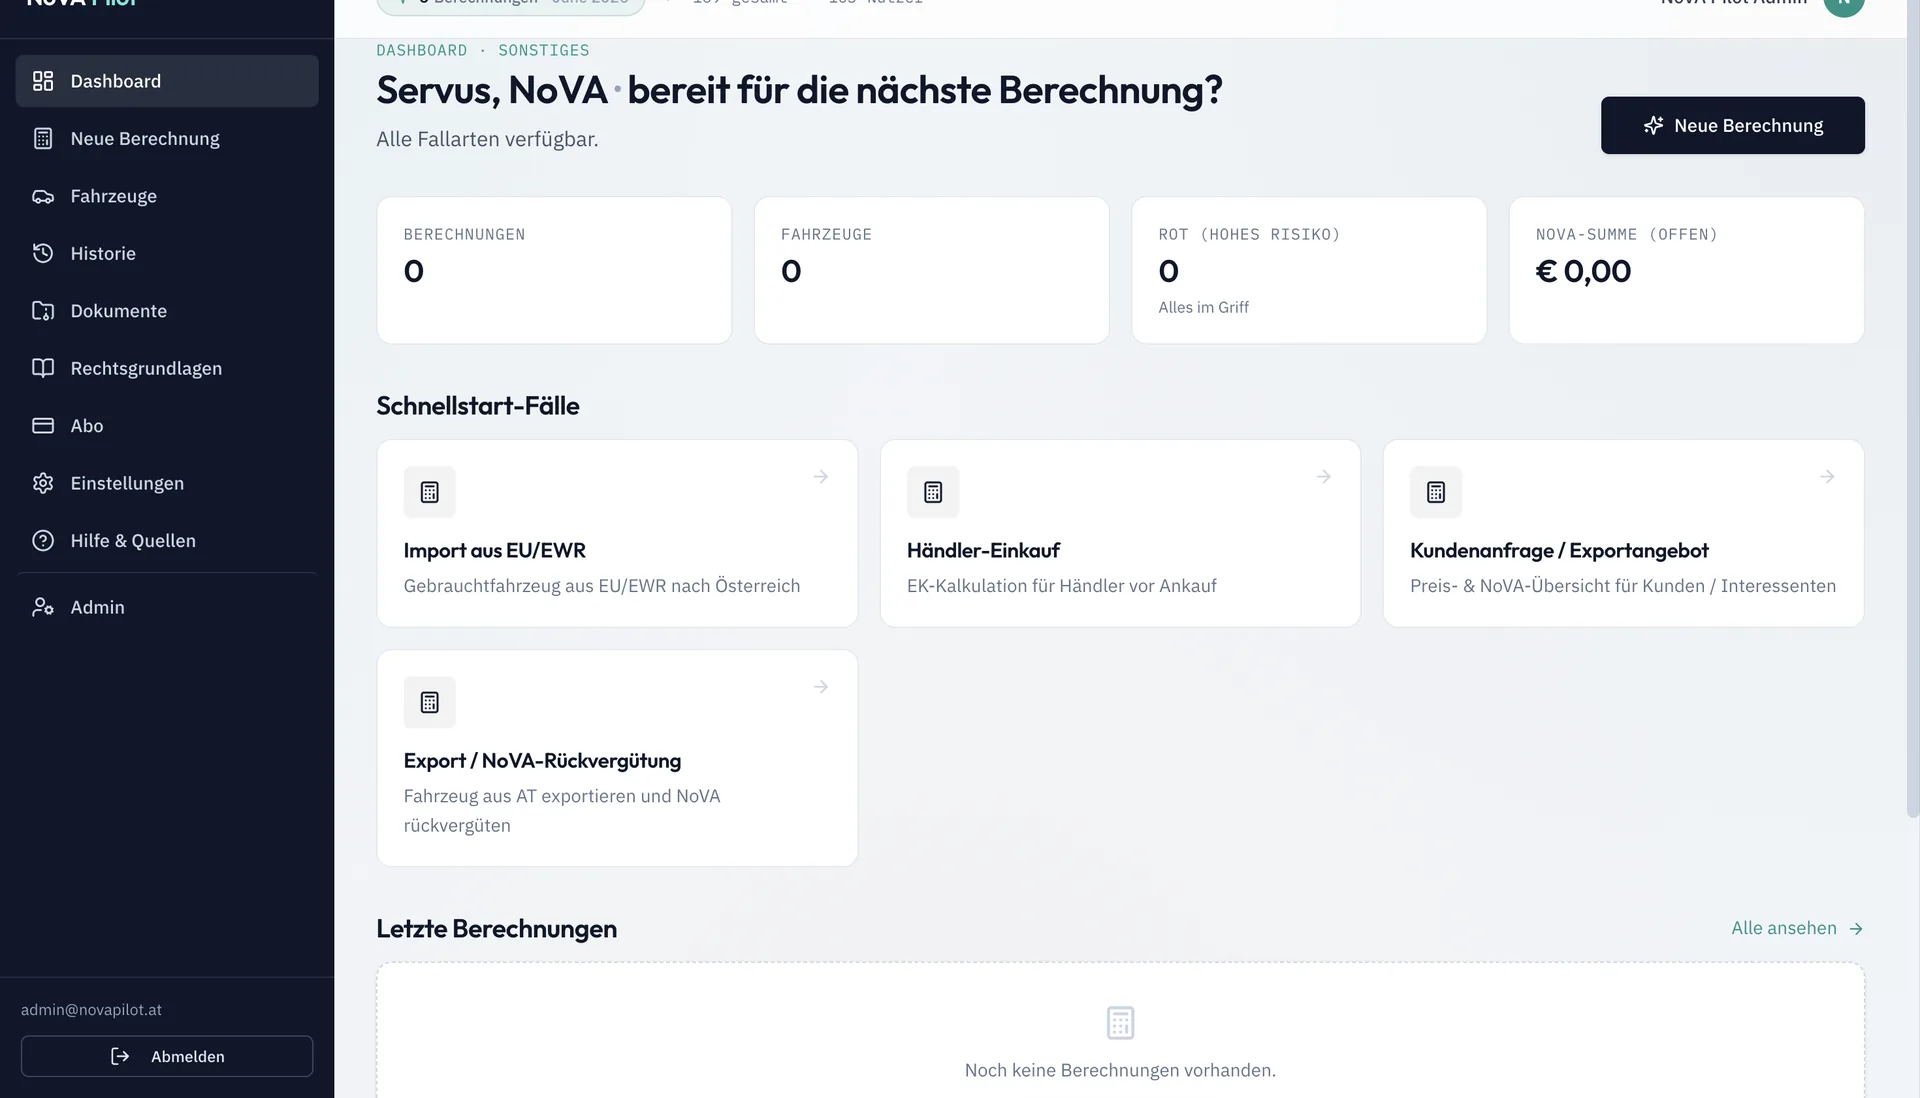
Task: Click the Berechnungen stat card
Action: tap(554, 270)
